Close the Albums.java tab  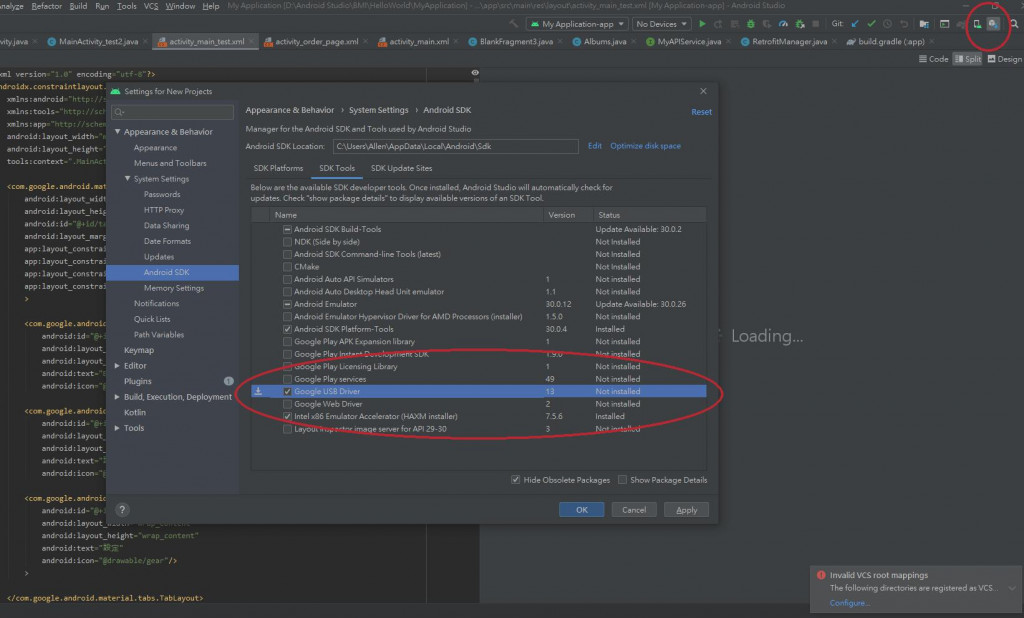pos(633,42)
